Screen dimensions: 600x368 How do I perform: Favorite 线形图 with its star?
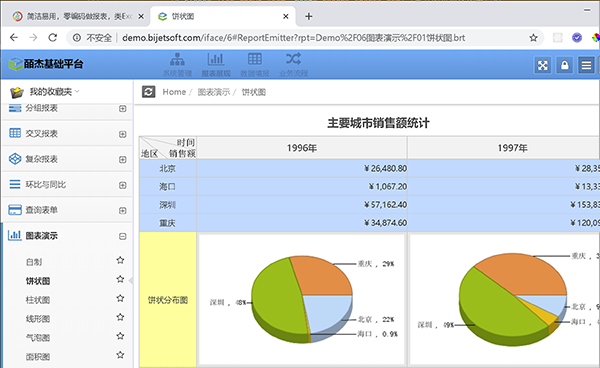point(120,317)
